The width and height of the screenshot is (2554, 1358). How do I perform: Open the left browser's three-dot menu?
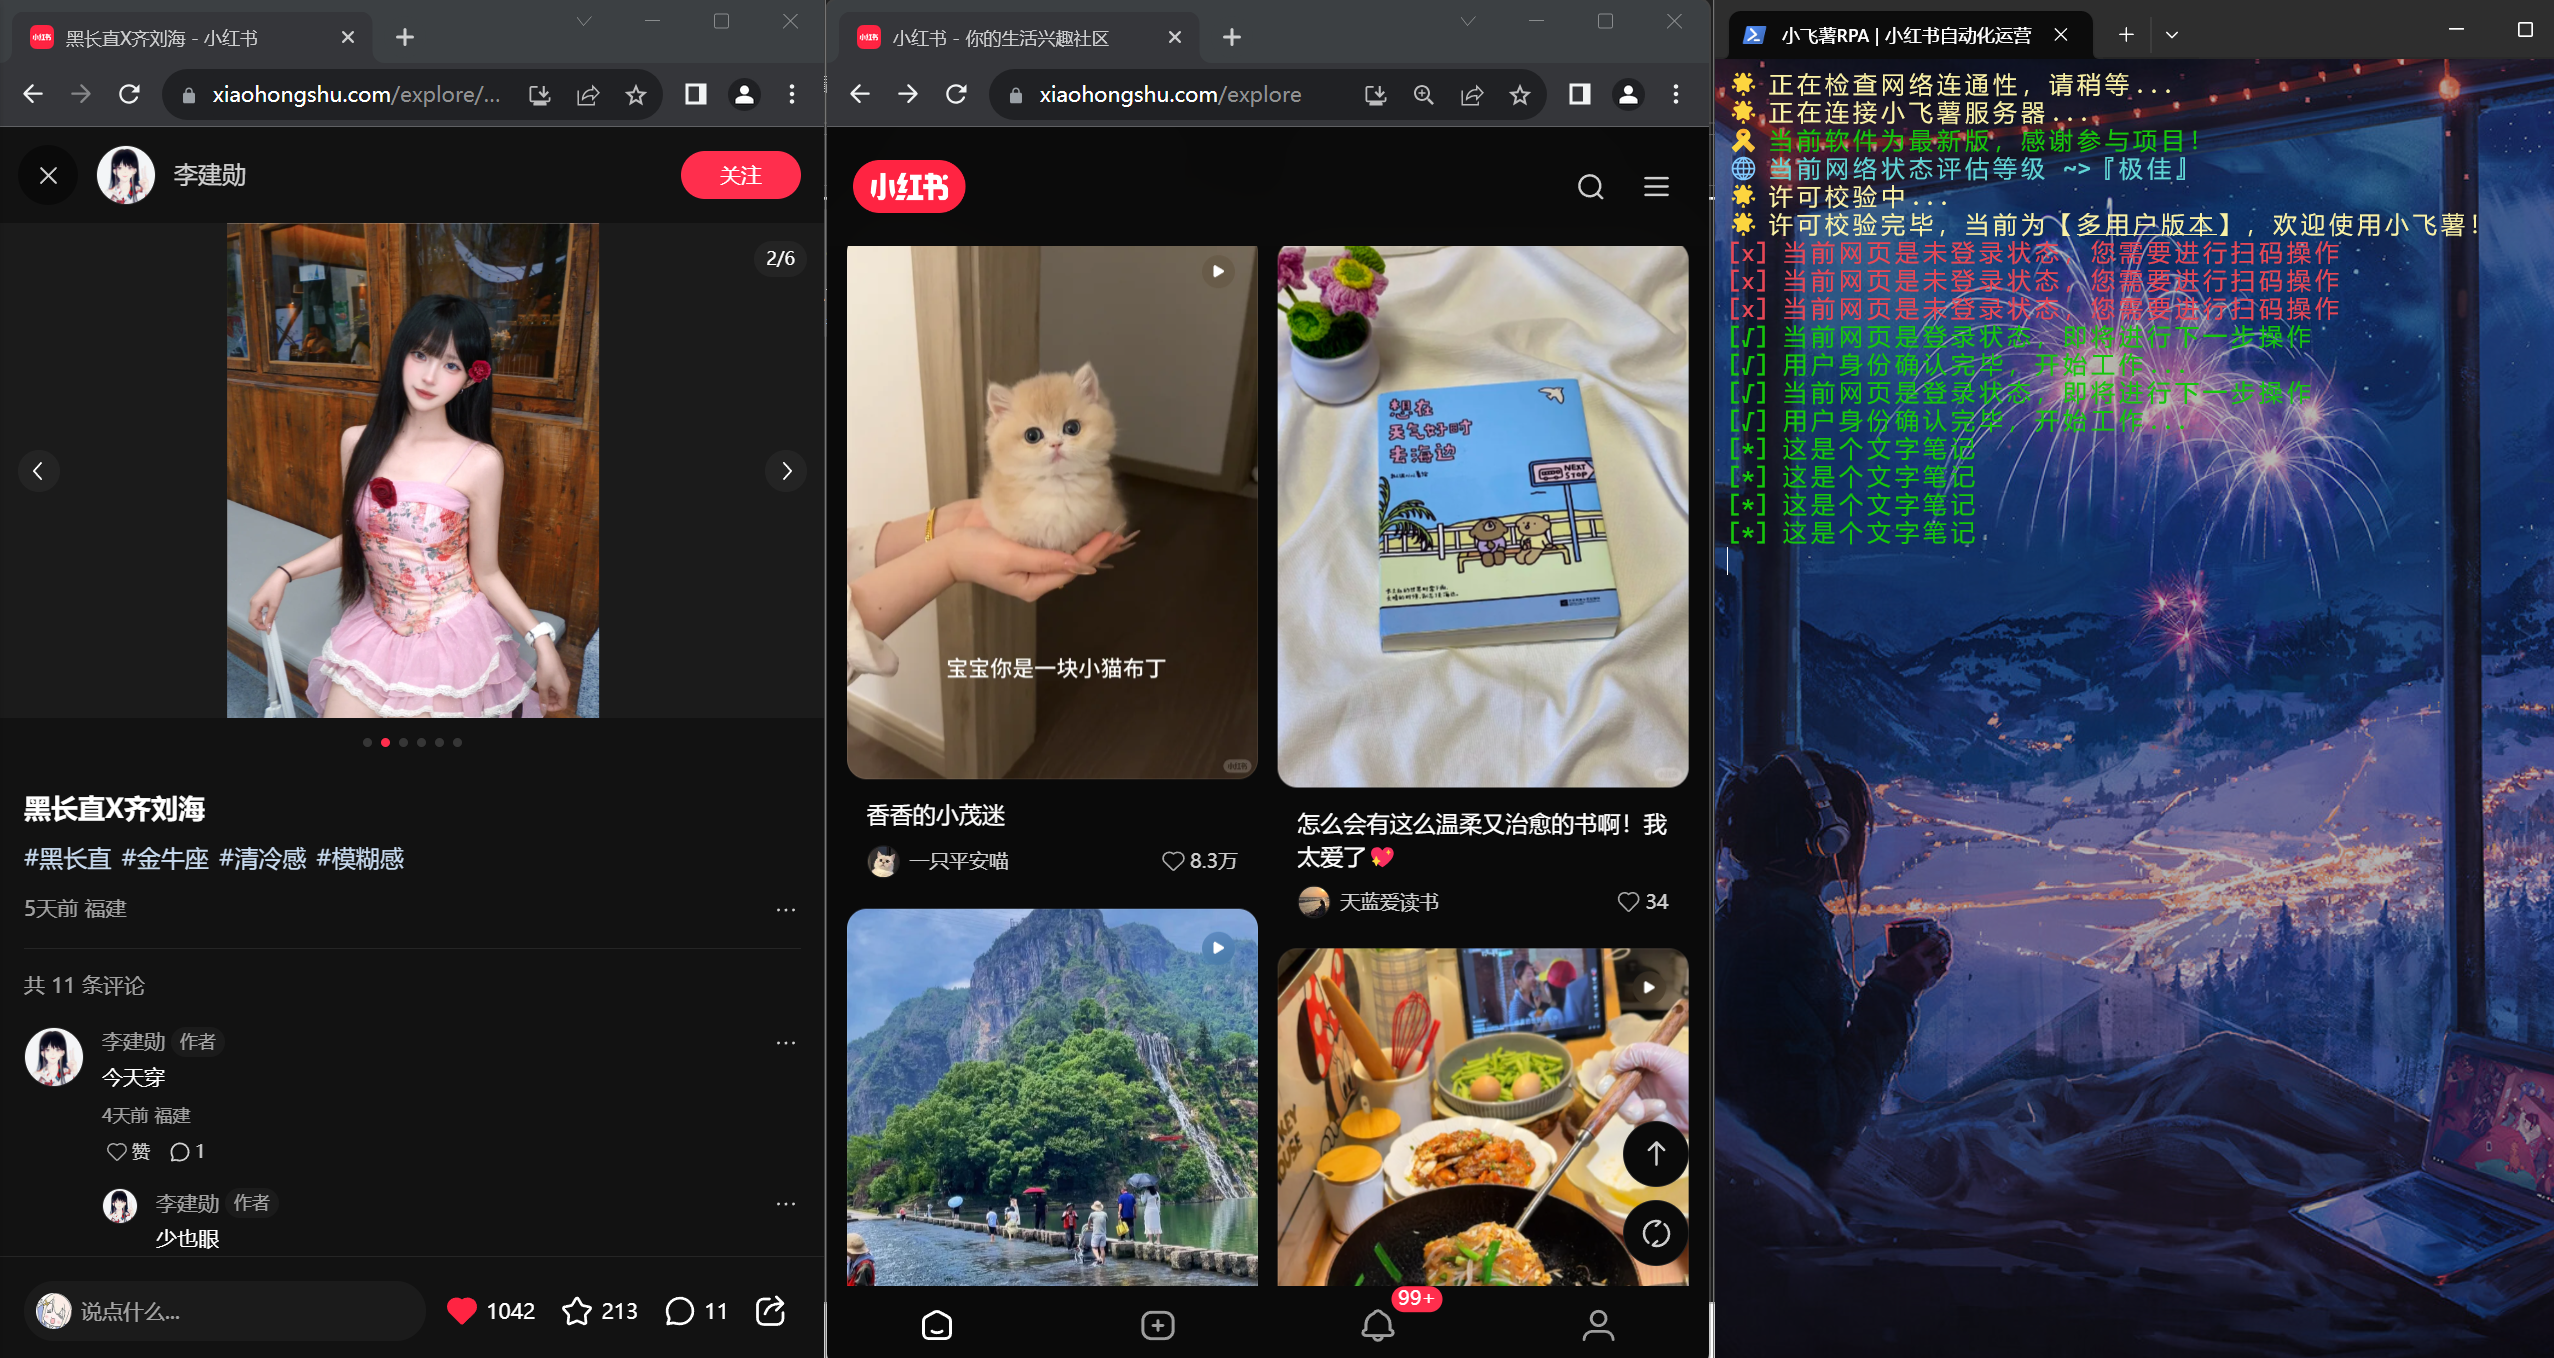(x=792, y=94)
